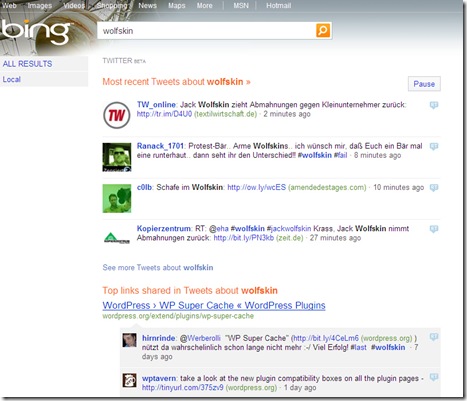Click 'Top links shared in Tweets' heading
The image size is (467, 401).
tap(190, 290)
